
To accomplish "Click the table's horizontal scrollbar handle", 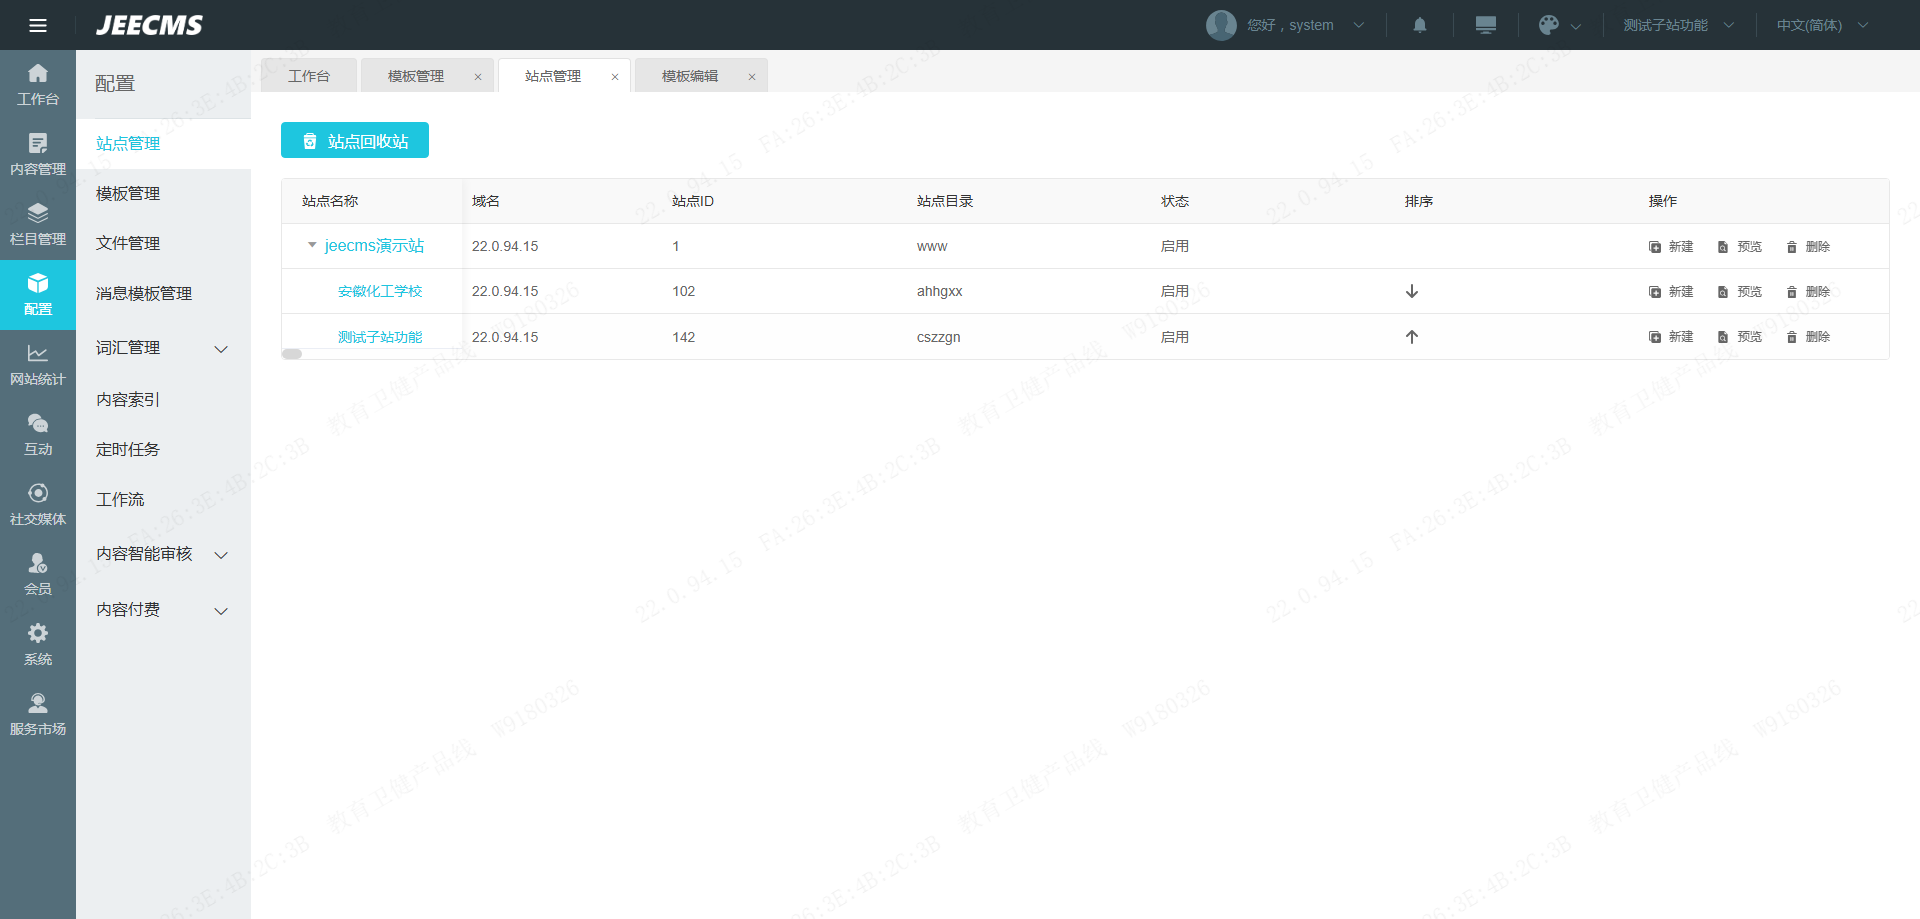I will point(292,354).
